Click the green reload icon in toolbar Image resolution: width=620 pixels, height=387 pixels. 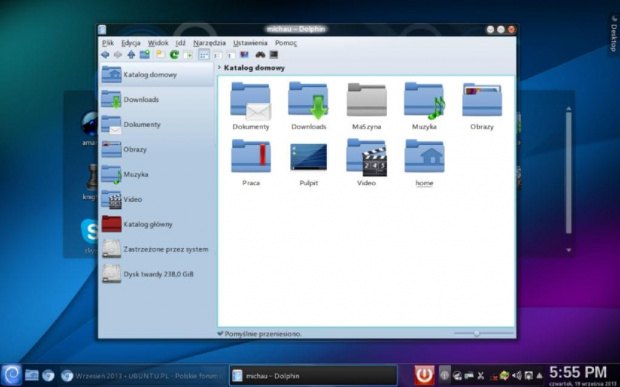(x=174, y=55)
